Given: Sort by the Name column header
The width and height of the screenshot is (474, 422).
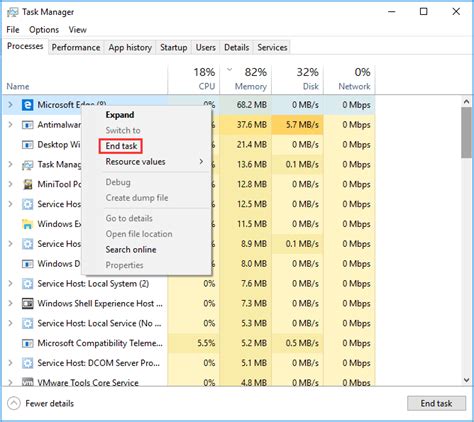Looking at the screenshot, I should 18,87.
